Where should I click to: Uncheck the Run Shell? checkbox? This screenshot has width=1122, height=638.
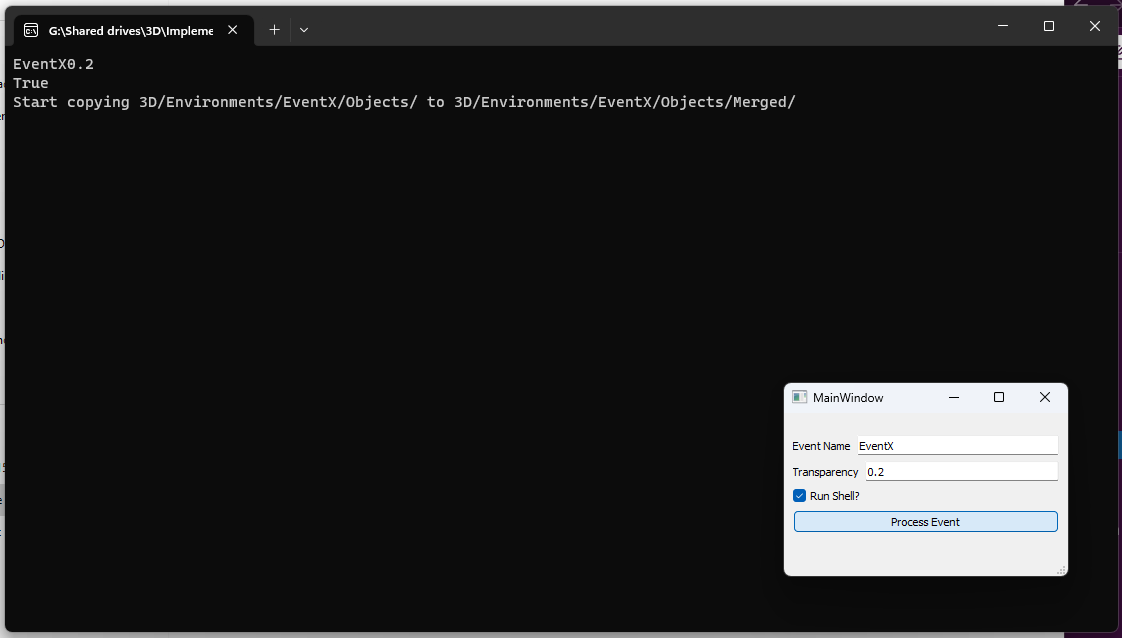[799, 496]
